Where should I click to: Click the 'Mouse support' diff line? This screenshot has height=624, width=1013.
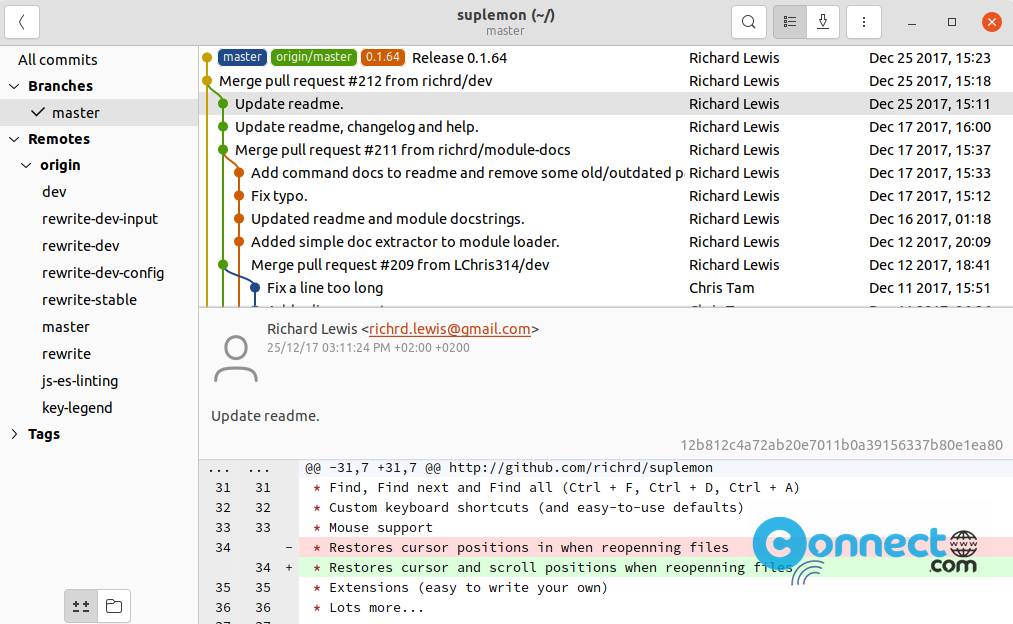click(606, 527)
